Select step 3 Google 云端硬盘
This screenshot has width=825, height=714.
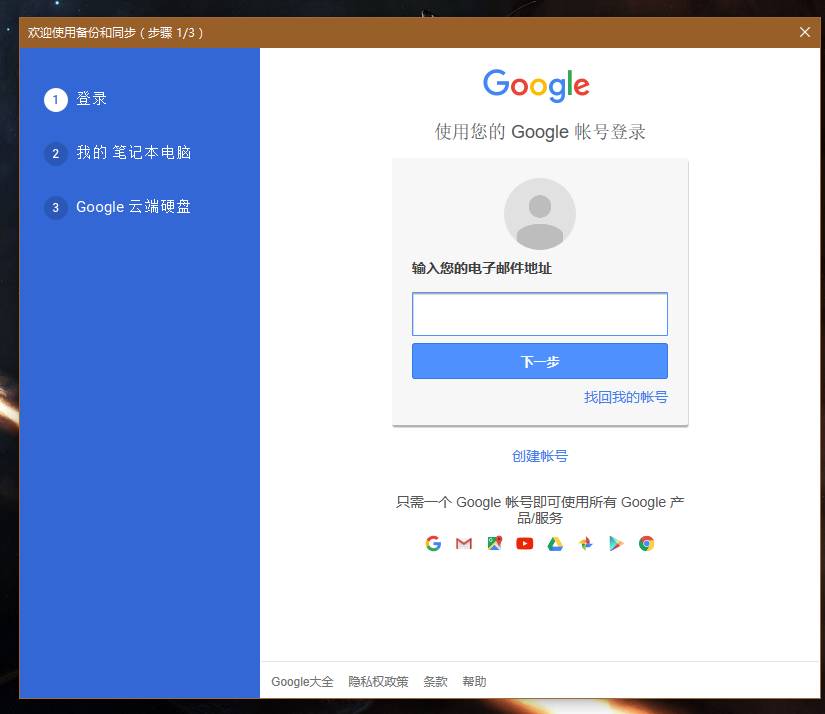(118, 207)
